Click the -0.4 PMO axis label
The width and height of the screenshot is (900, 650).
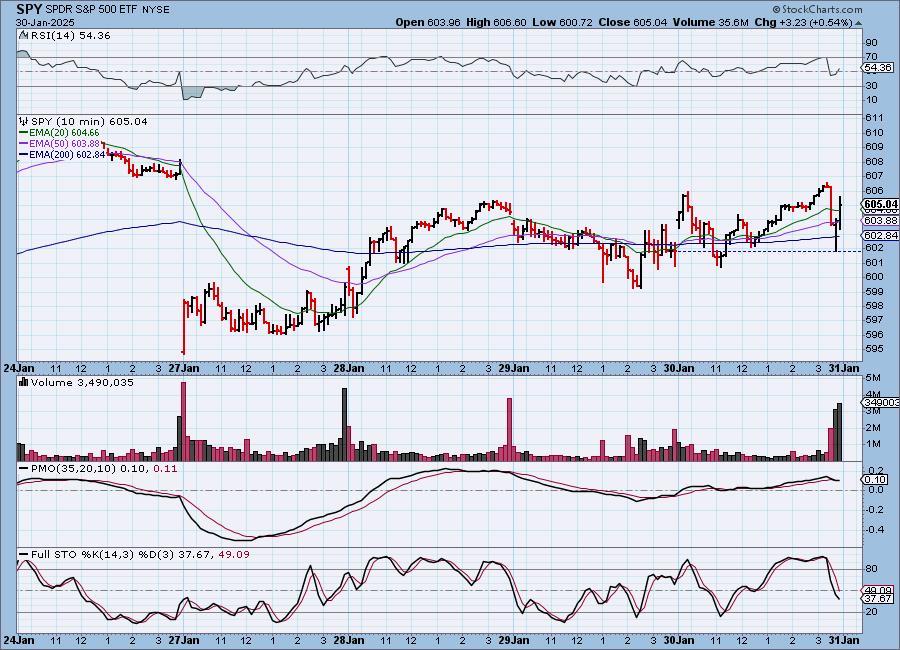coord(875,529)
